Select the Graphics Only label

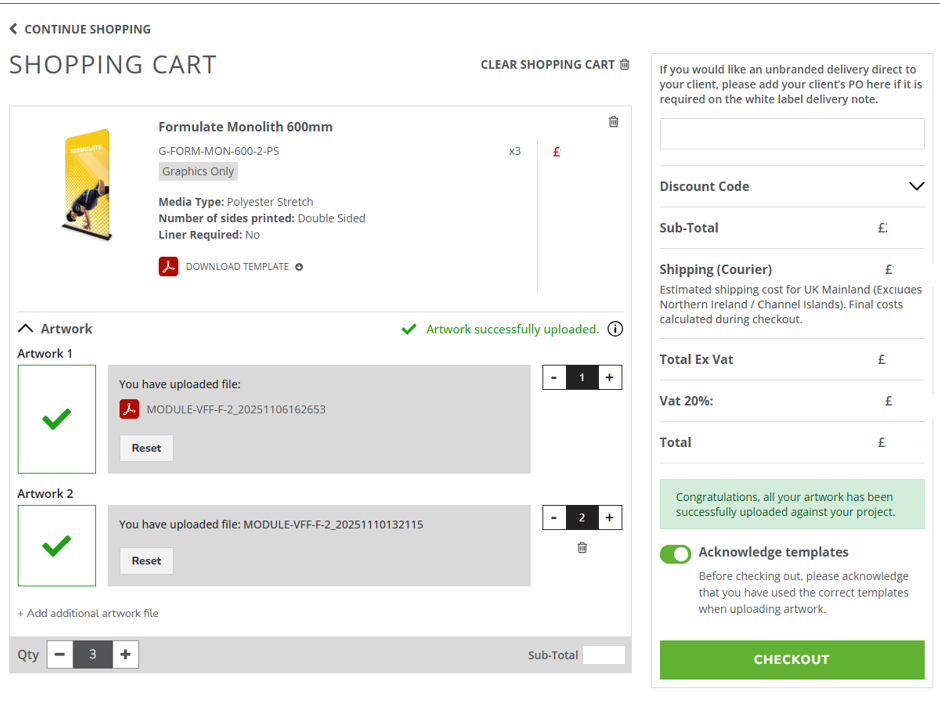coord(197,171)
